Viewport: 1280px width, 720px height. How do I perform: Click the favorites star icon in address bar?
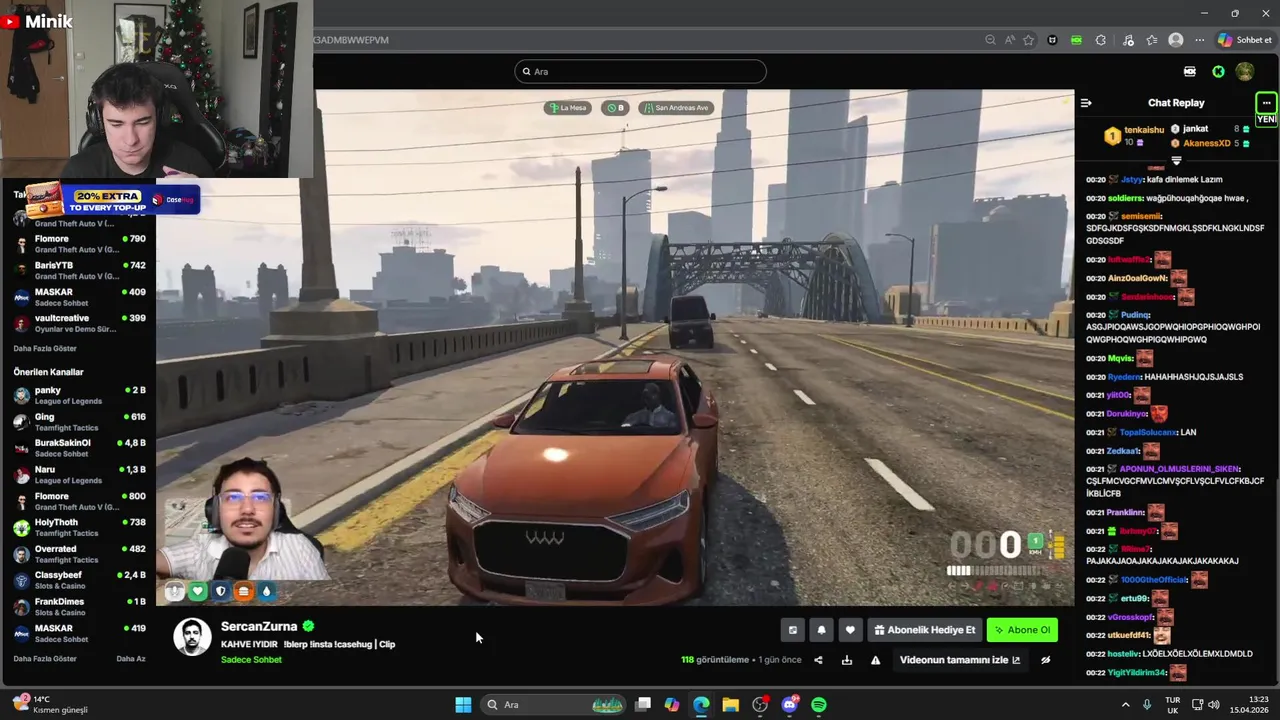1028,40
